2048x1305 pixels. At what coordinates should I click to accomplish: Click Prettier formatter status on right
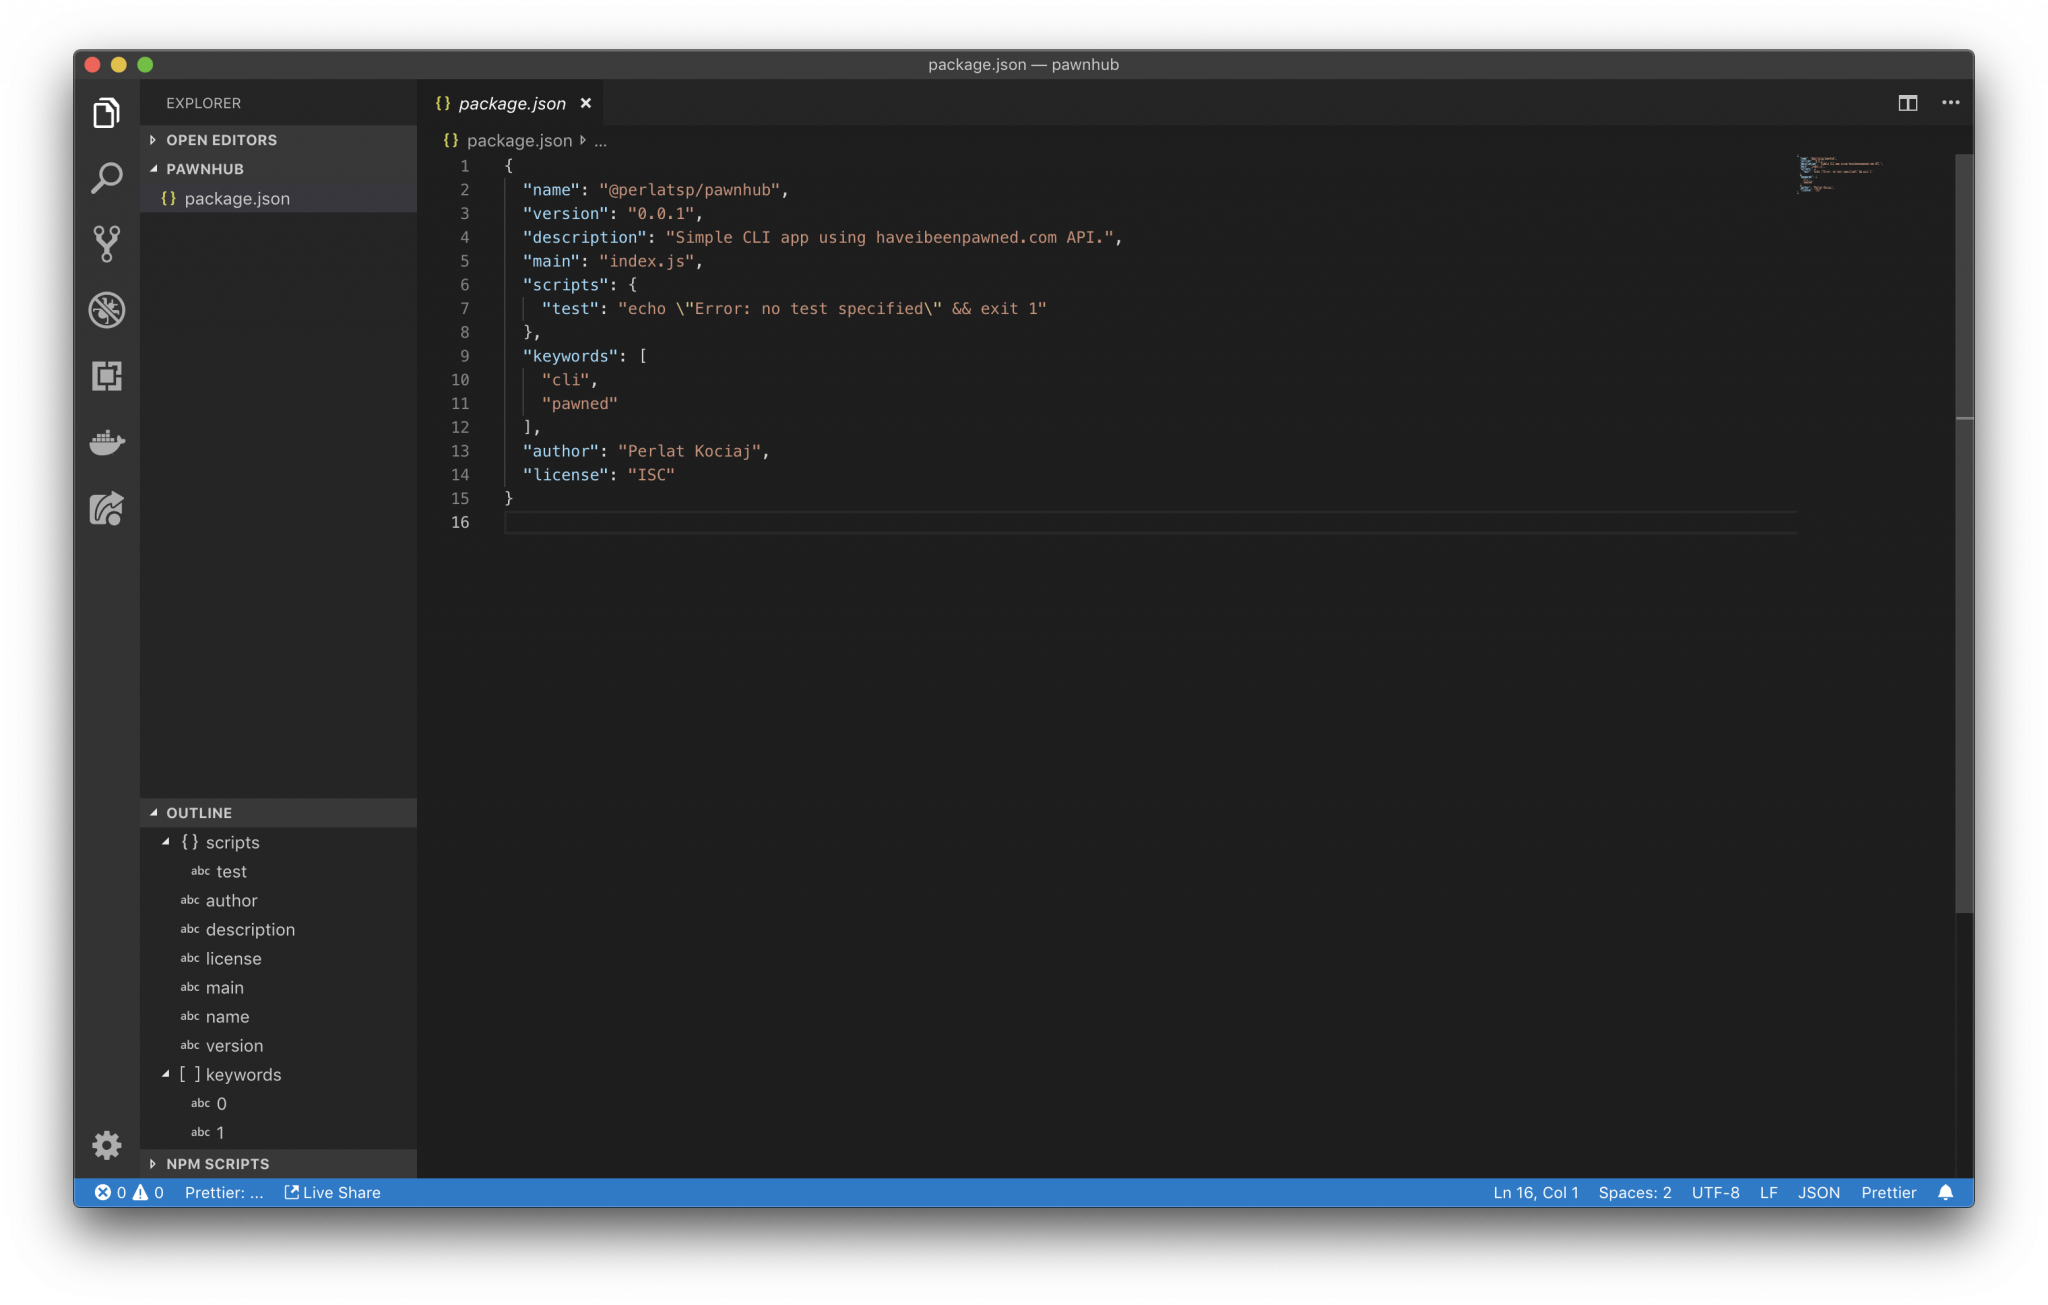click(x=1888, y=1192)
